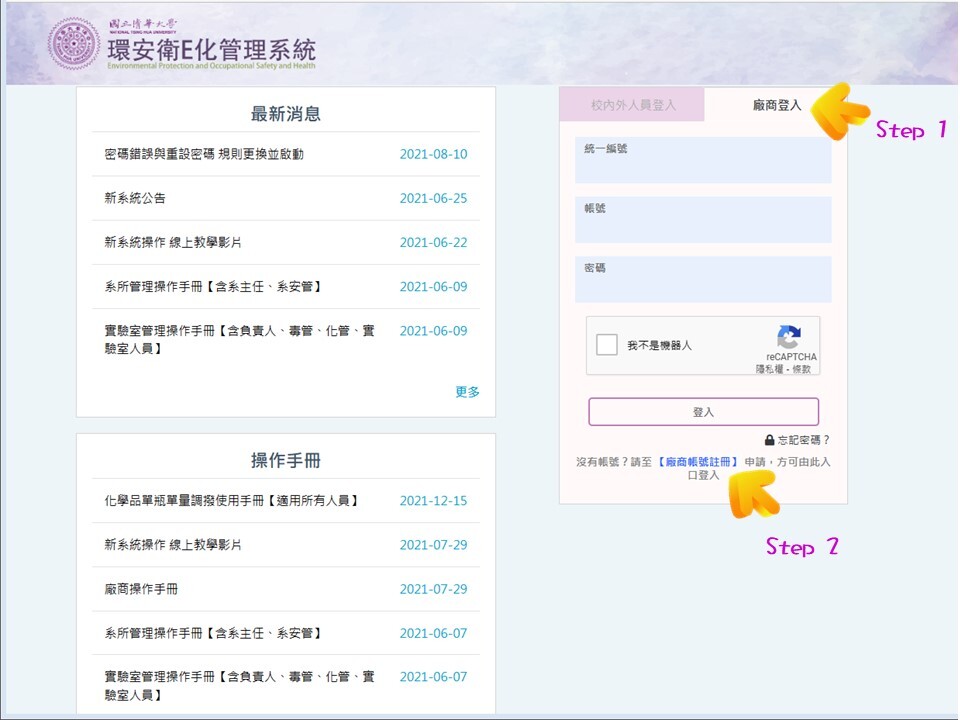The height and width of the screenshot is (720, 960).
Task: Open the 廠商操作手冊 manual
Action: click(x=141, y=589)
